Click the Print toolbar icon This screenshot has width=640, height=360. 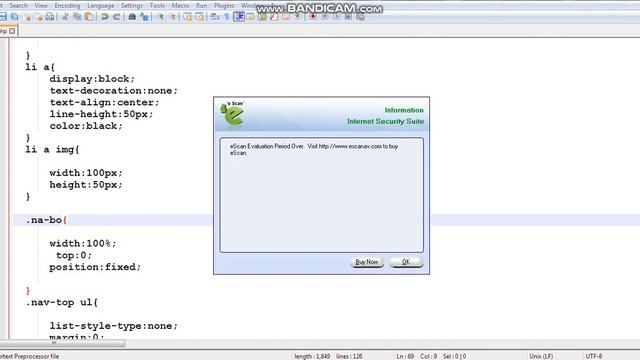[50, 17]
